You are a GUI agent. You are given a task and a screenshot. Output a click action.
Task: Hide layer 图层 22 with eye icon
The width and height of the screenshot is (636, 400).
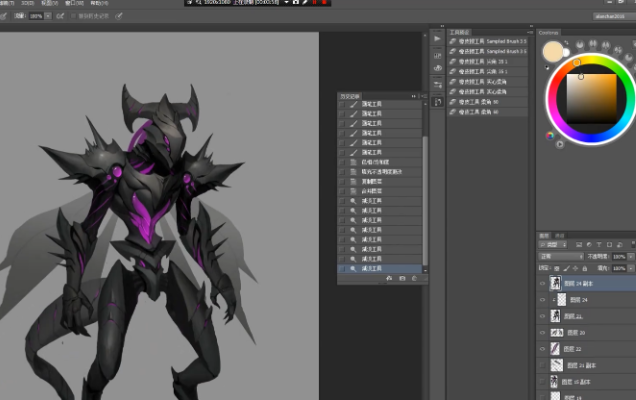544,348
